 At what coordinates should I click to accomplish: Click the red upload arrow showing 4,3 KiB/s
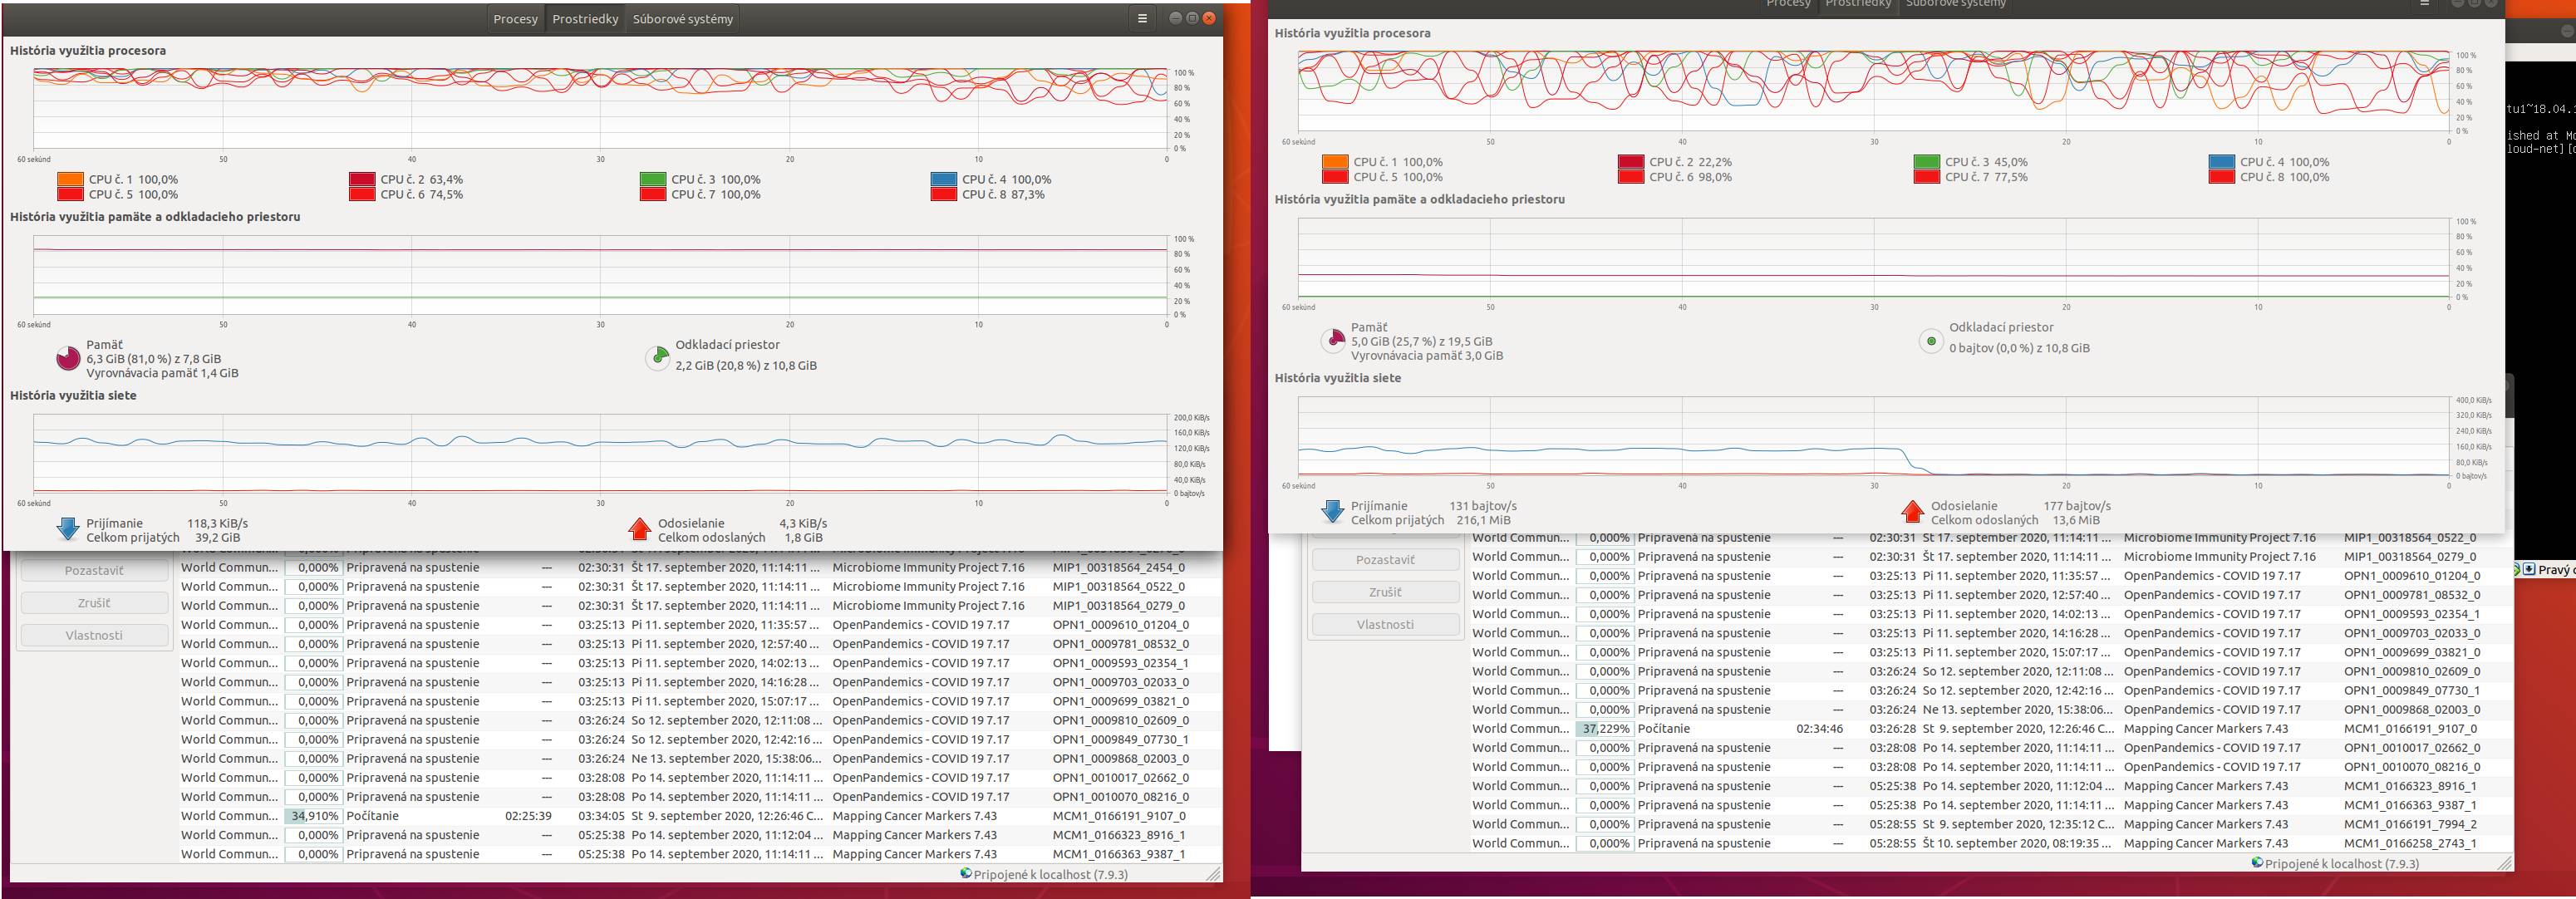coord(639,529)
